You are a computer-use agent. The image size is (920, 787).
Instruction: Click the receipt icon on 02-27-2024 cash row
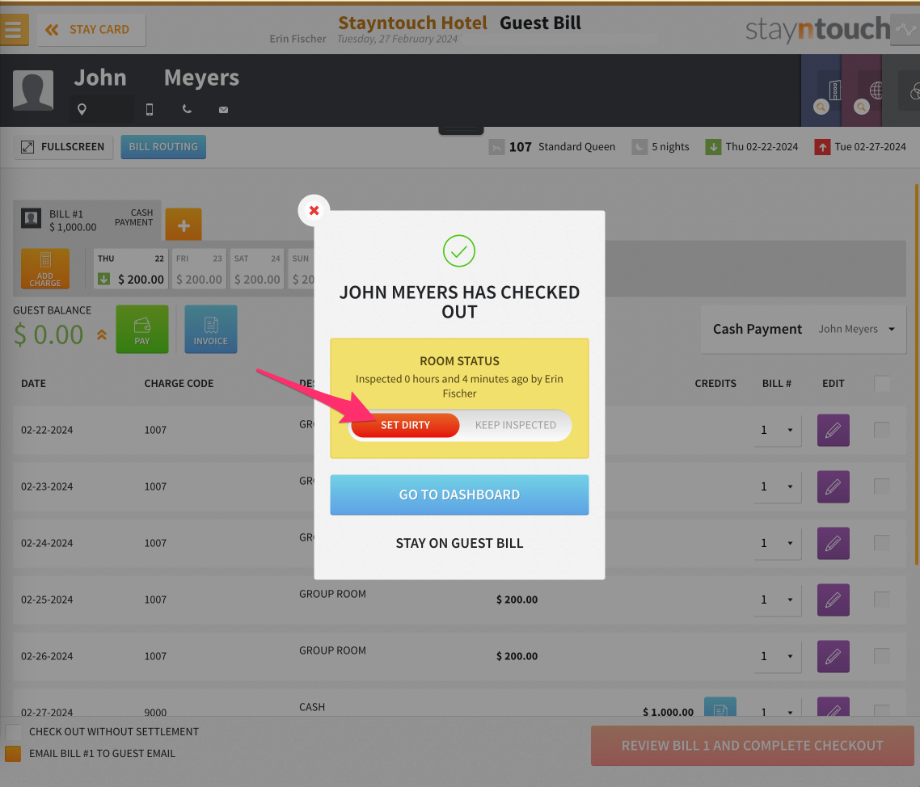(x=720, y=707)
